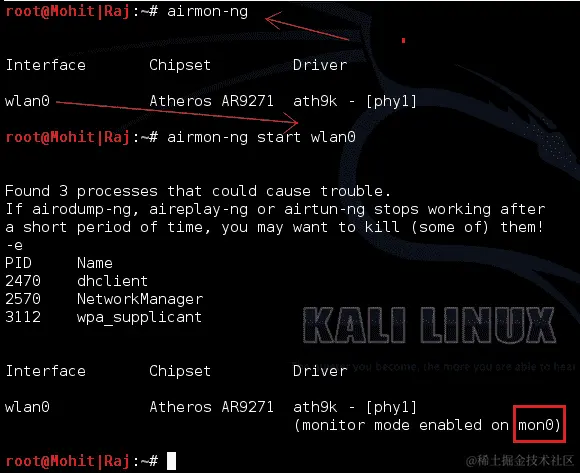
Task: Click the small red dot on dragon
Action: coord(404,40)
